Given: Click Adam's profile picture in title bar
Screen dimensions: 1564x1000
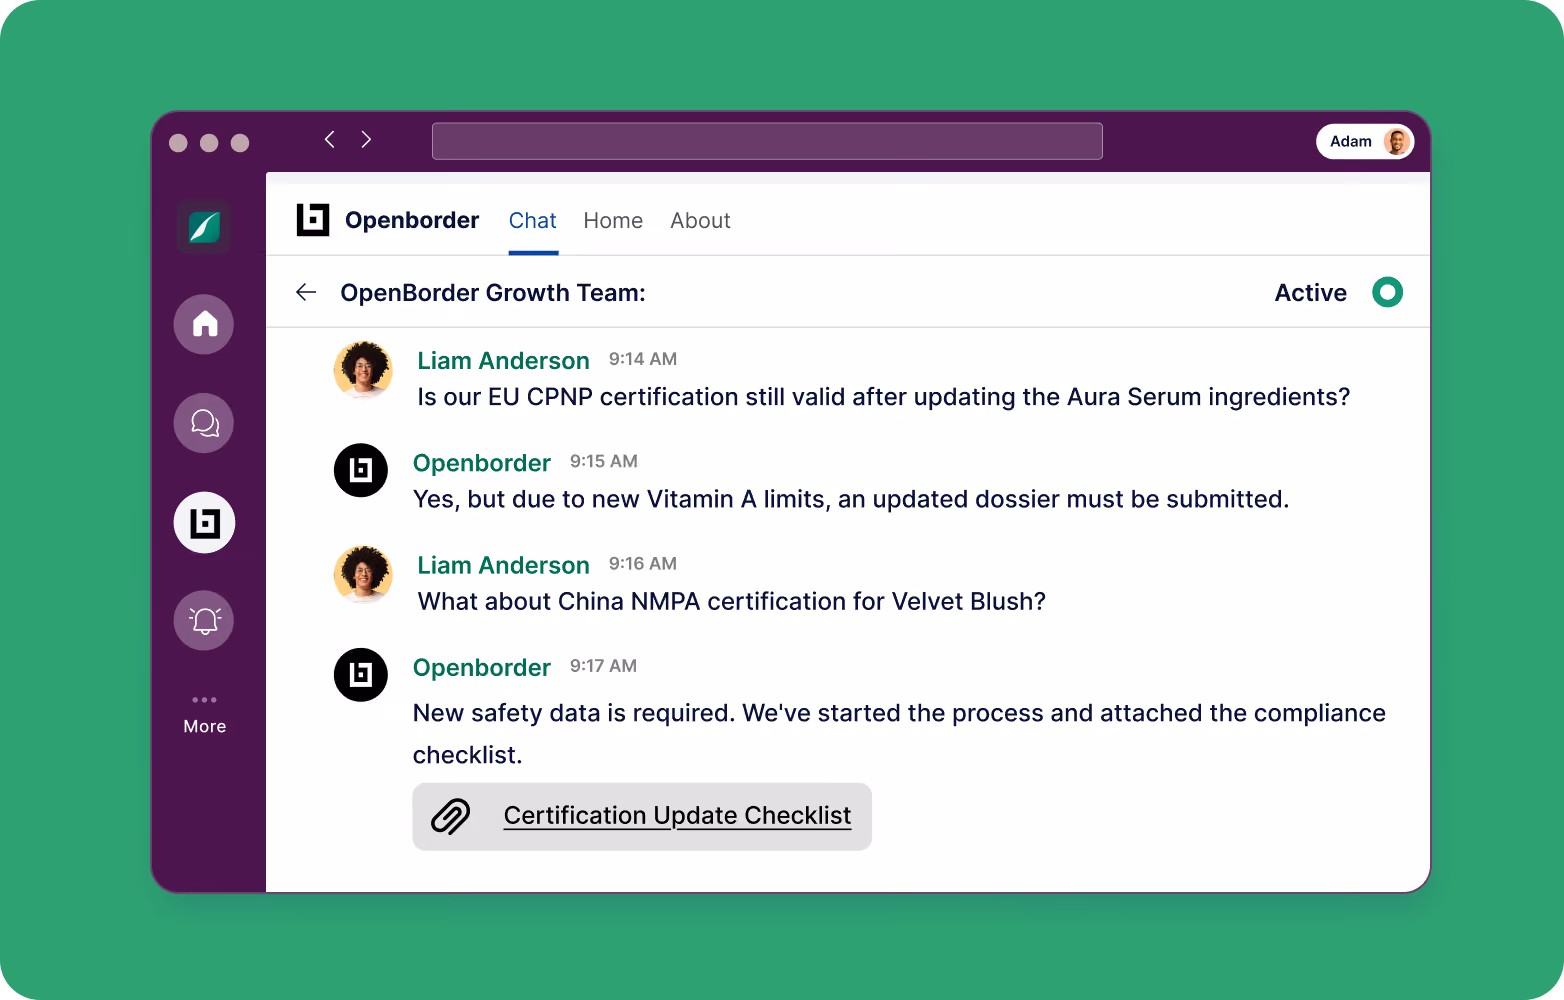Looking at the screenshot, I should [1397, 142].
